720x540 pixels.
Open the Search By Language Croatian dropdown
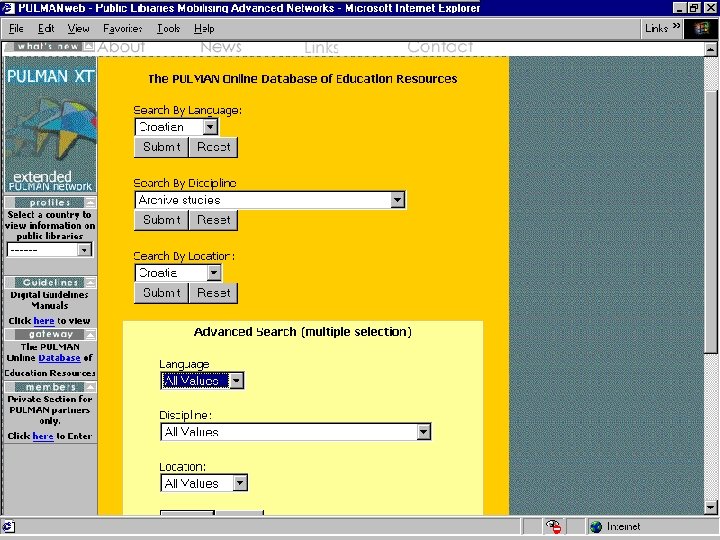(x=176, y=127)
